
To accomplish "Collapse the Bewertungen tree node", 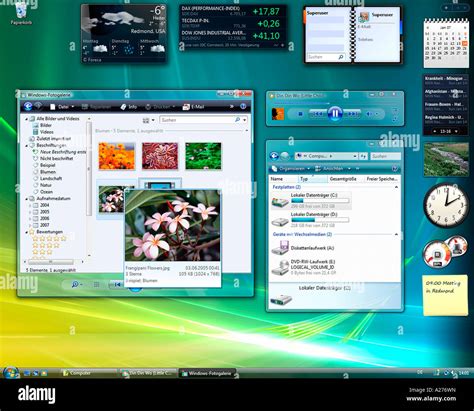I will 27,232.
